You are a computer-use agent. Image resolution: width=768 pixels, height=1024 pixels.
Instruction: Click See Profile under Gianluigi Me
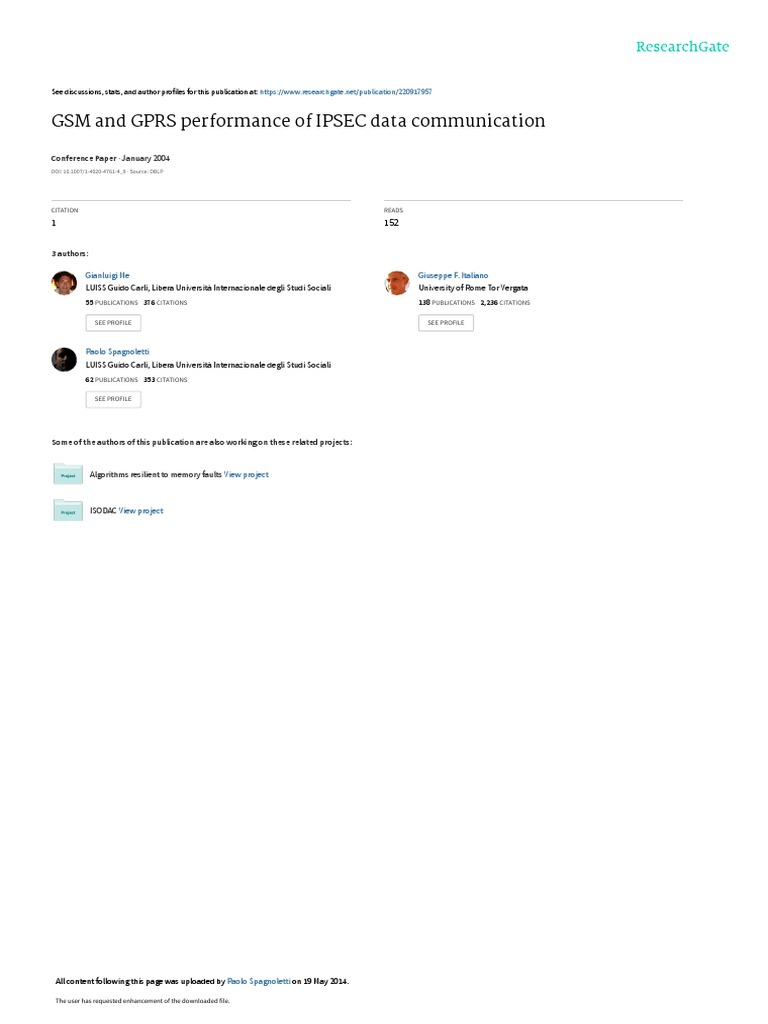pyautogui.click(x=113, y=323)
